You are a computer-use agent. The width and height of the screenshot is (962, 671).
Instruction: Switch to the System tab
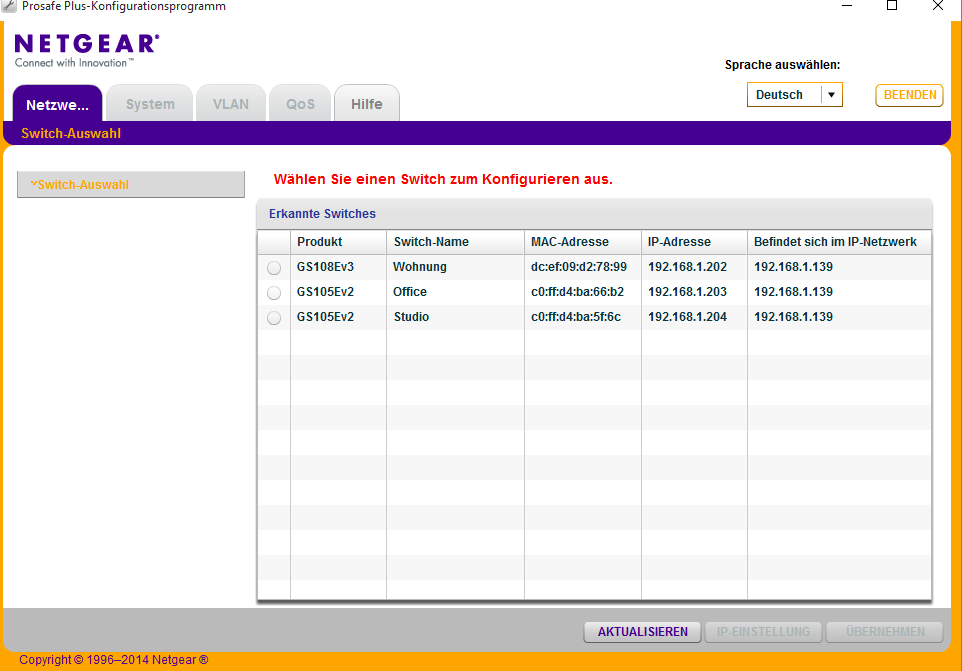pos(150,104)
